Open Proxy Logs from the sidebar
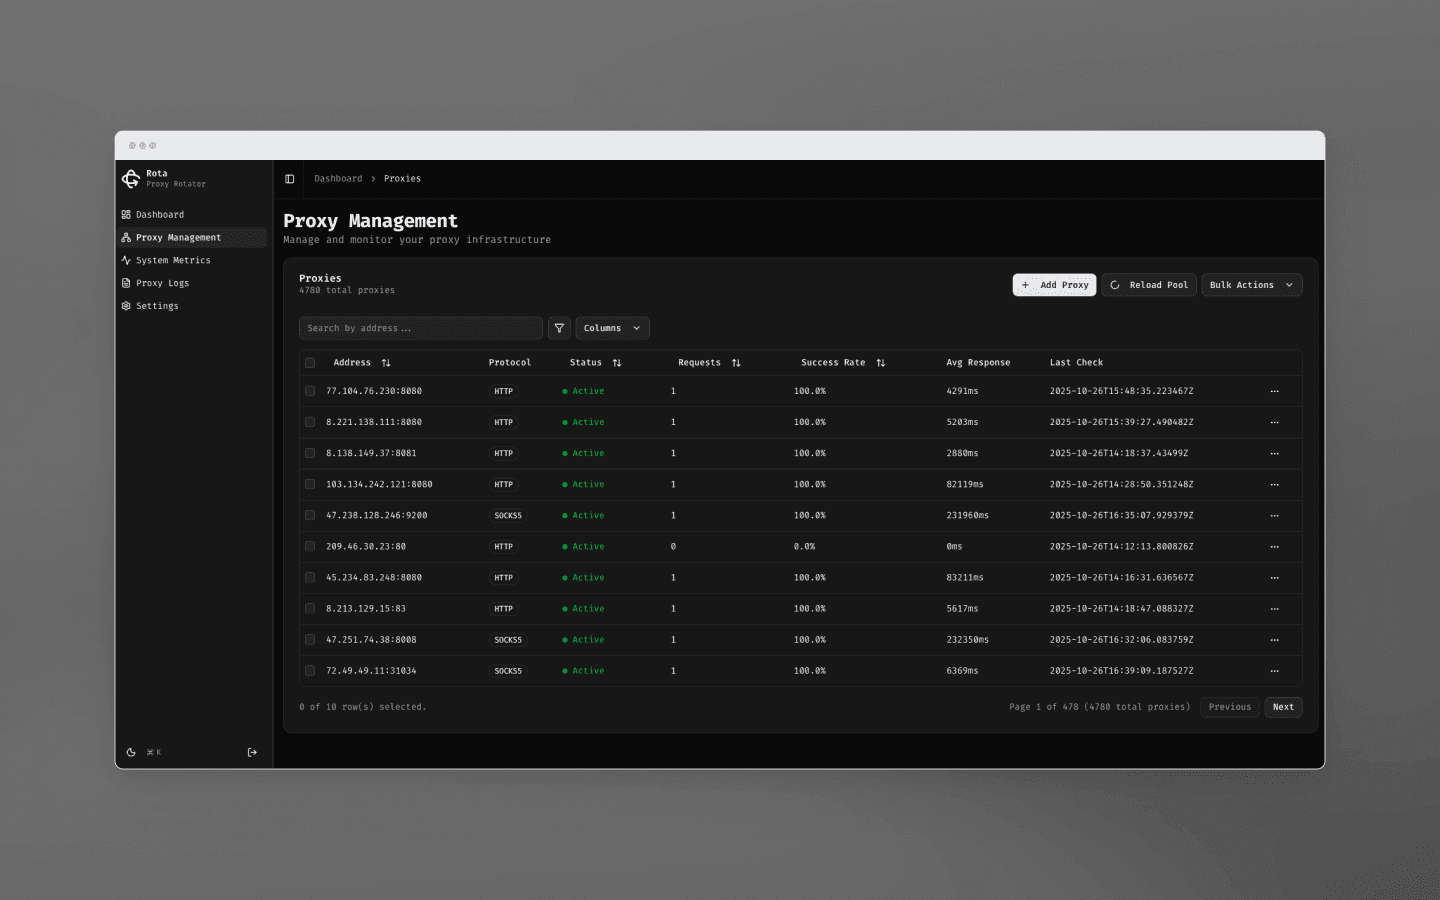The width and height of the screenshot is (1440, 900). click(x=162, y=283)
